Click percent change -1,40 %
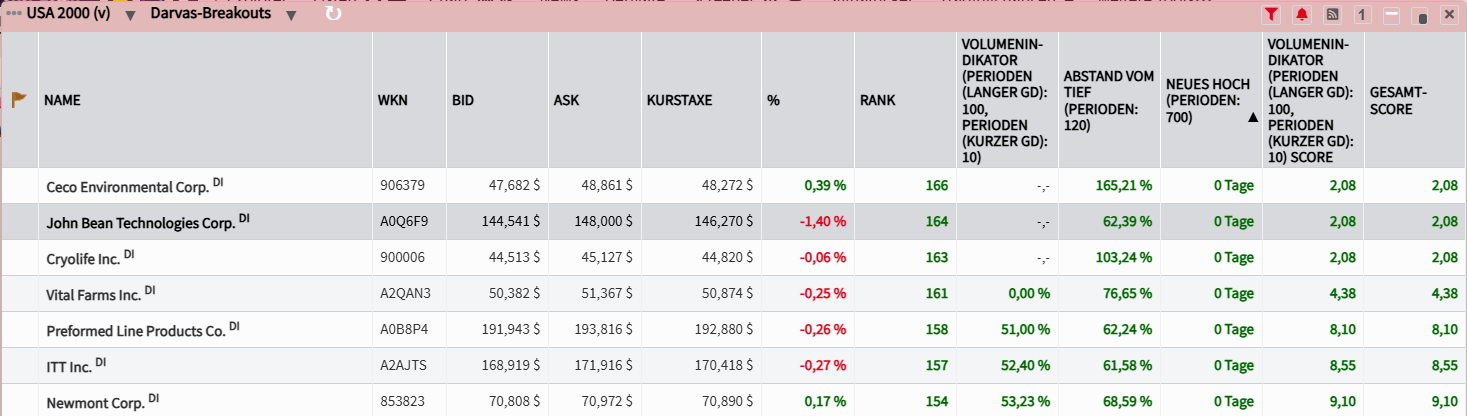The height and width of the screenshot is (416, 1467). (x=822, y=222)
